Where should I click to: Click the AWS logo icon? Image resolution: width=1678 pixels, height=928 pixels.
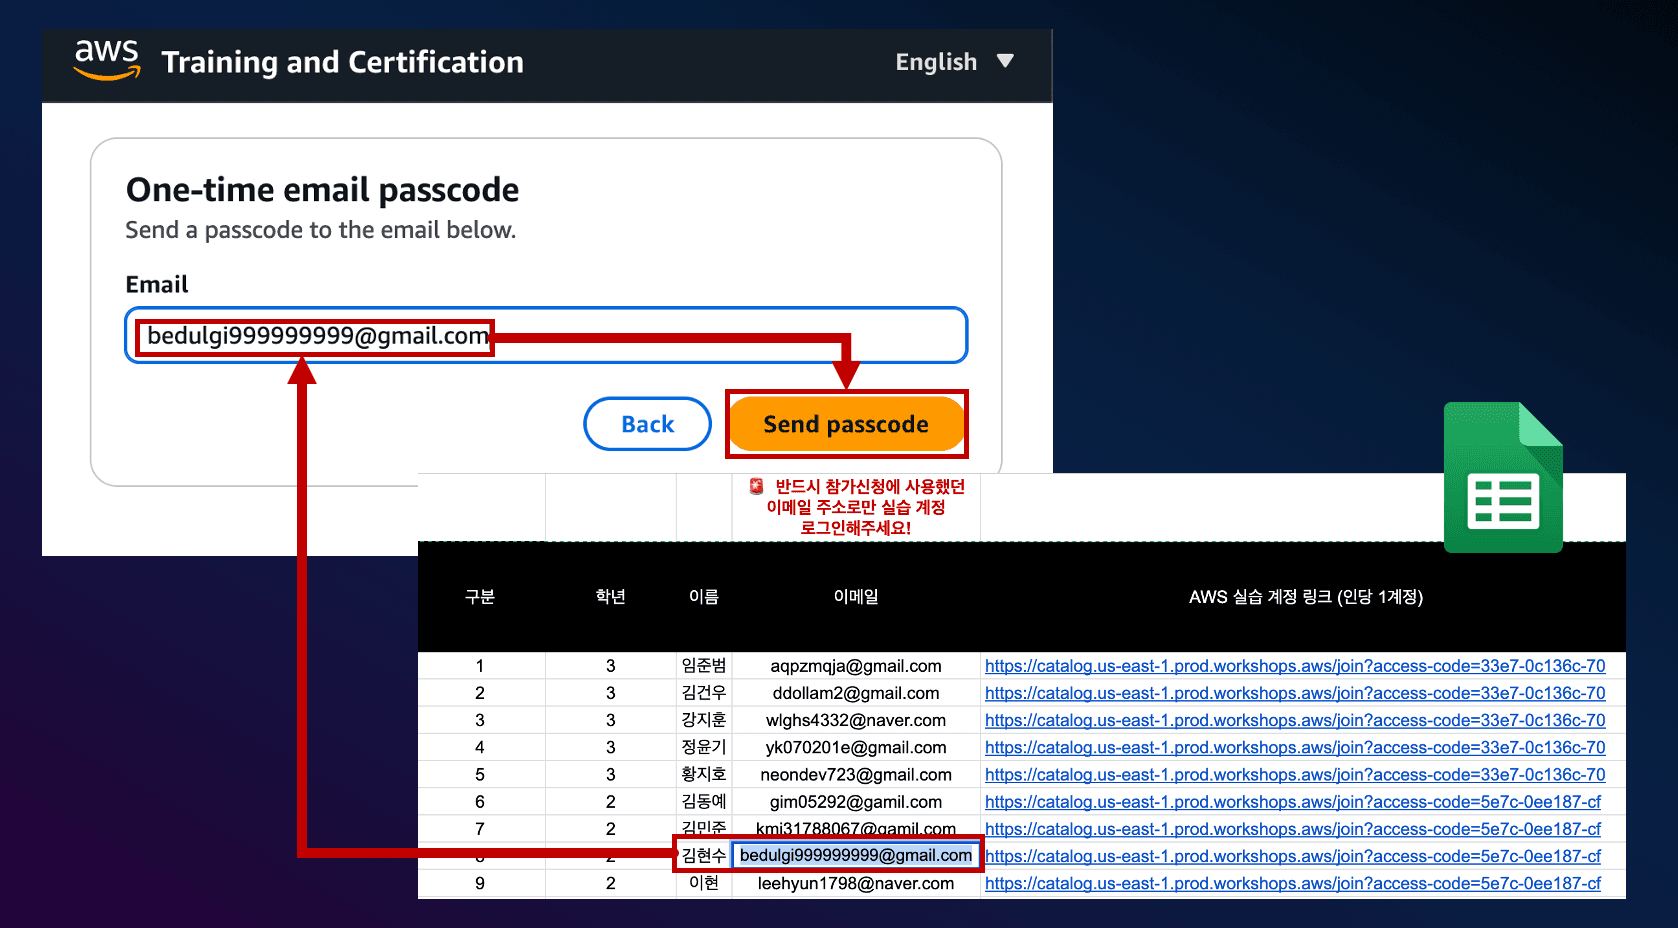click(x=107, y=60)
